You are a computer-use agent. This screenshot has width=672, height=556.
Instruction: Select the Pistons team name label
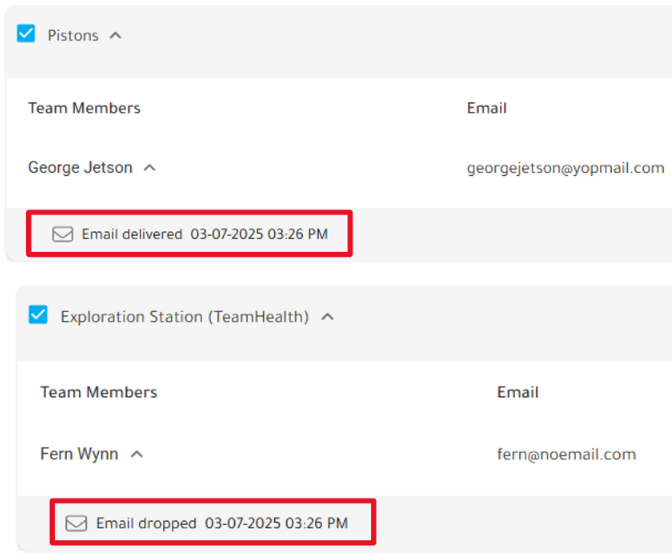tap(73, 36)
